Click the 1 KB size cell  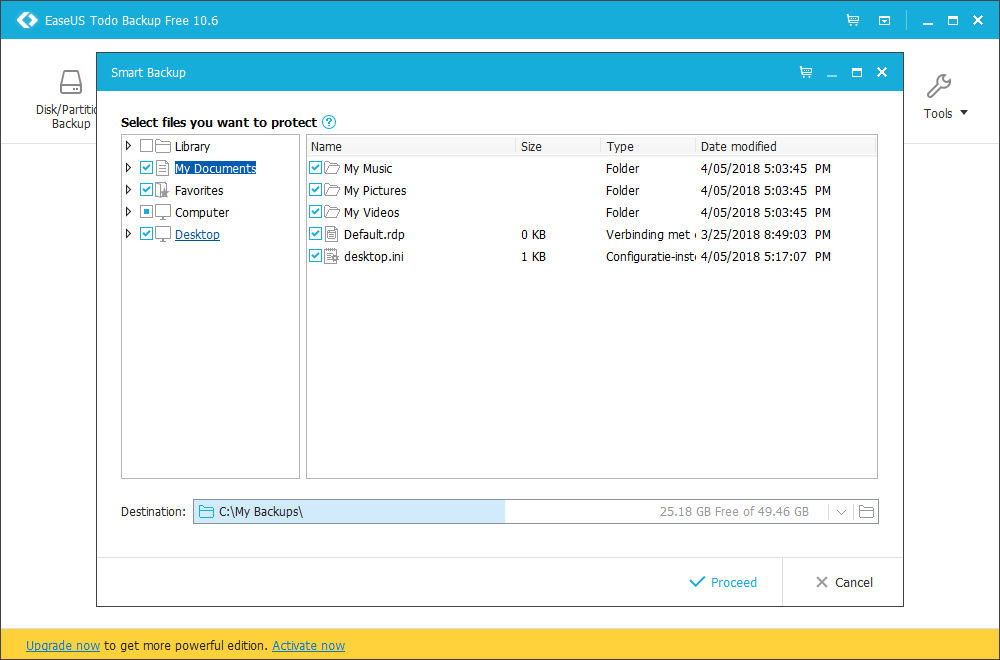tap(533, 256)
